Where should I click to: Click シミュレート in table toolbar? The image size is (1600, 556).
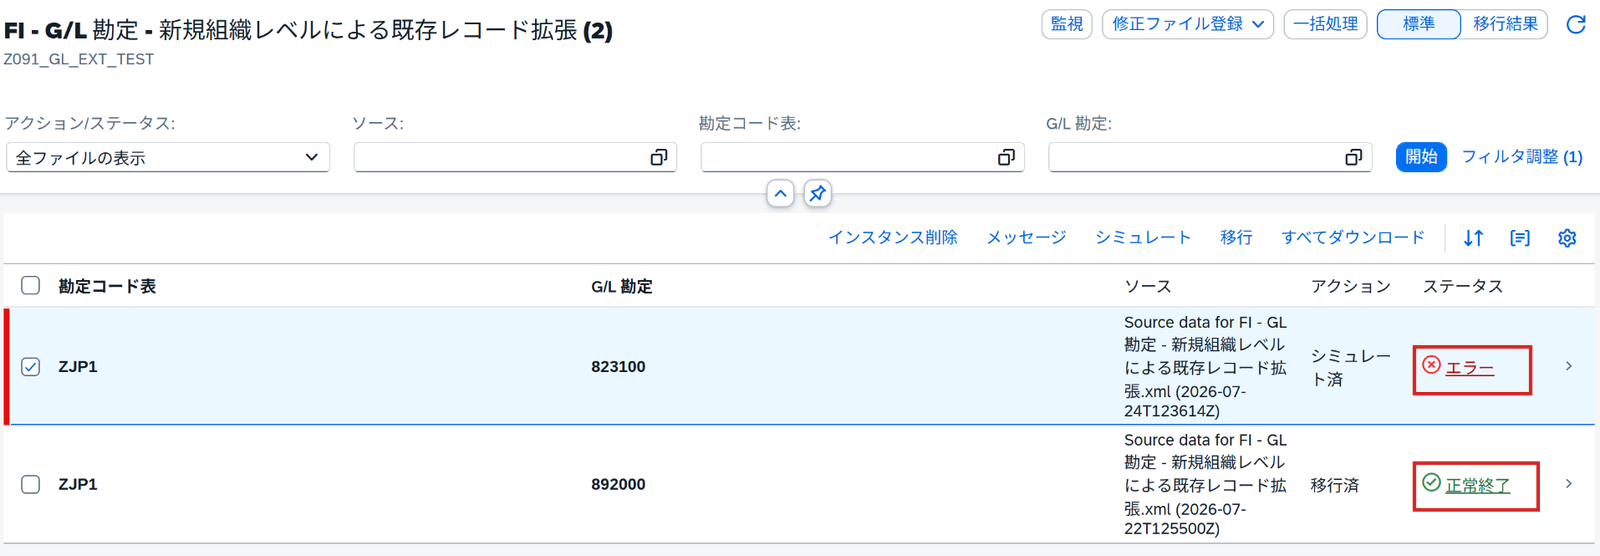click(1143, 238)
